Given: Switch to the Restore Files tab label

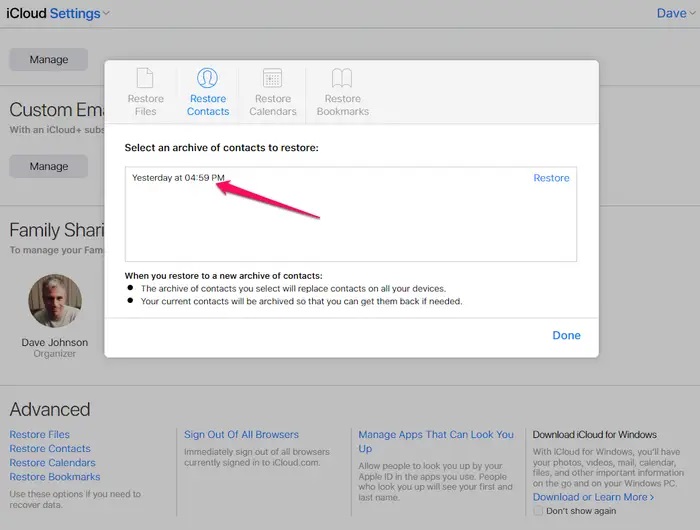Looking at the screenshot, I should [146, 105].
